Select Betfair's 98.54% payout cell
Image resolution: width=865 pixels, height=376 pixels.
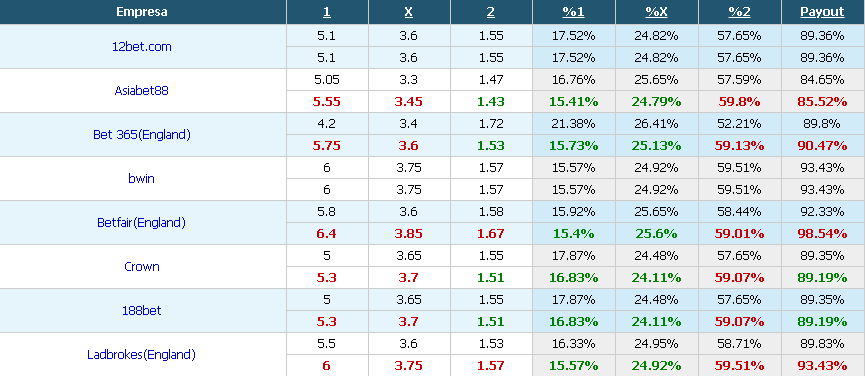click(x=823, y=234)
